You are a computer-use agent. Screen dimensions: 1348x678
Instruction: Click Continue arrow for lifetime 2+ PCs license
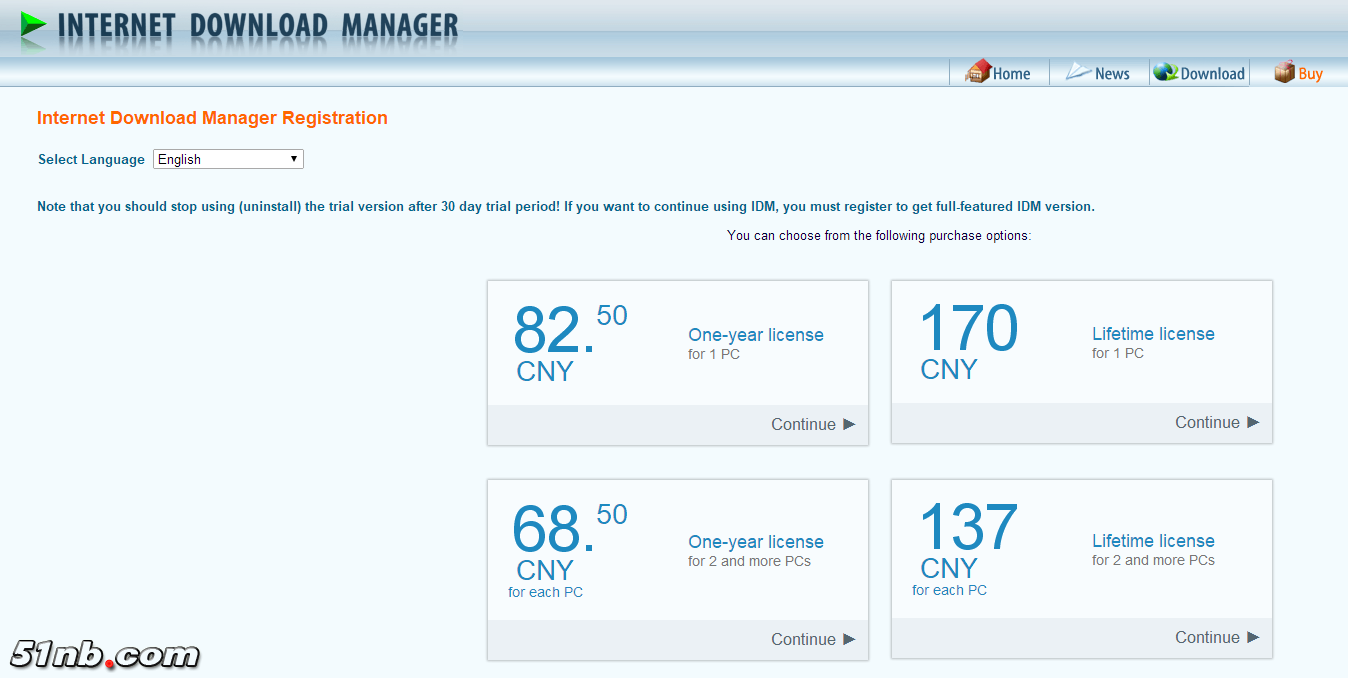(x=1253, y=637)
